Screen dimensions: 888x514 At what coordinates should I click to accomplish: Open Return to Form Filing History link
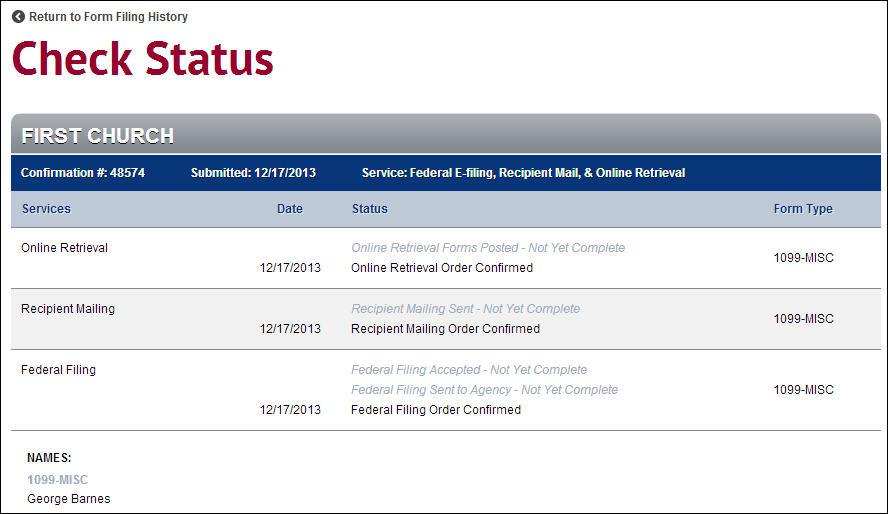tap(108, 17)
